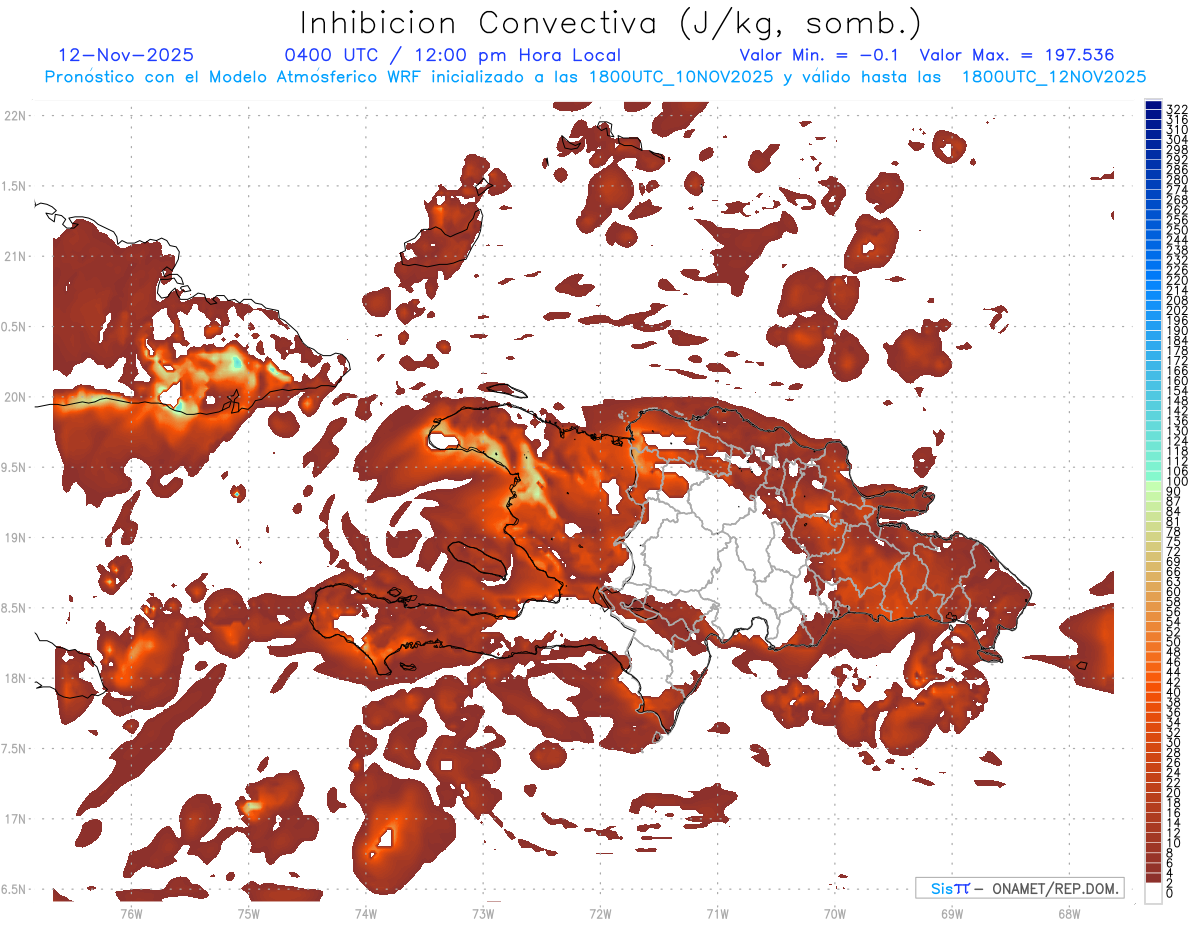Viewport: 1200px width, 927px height.
Task: Click the WRF model forecast description line
Action: pyautogui.click(x=596, y=77)
